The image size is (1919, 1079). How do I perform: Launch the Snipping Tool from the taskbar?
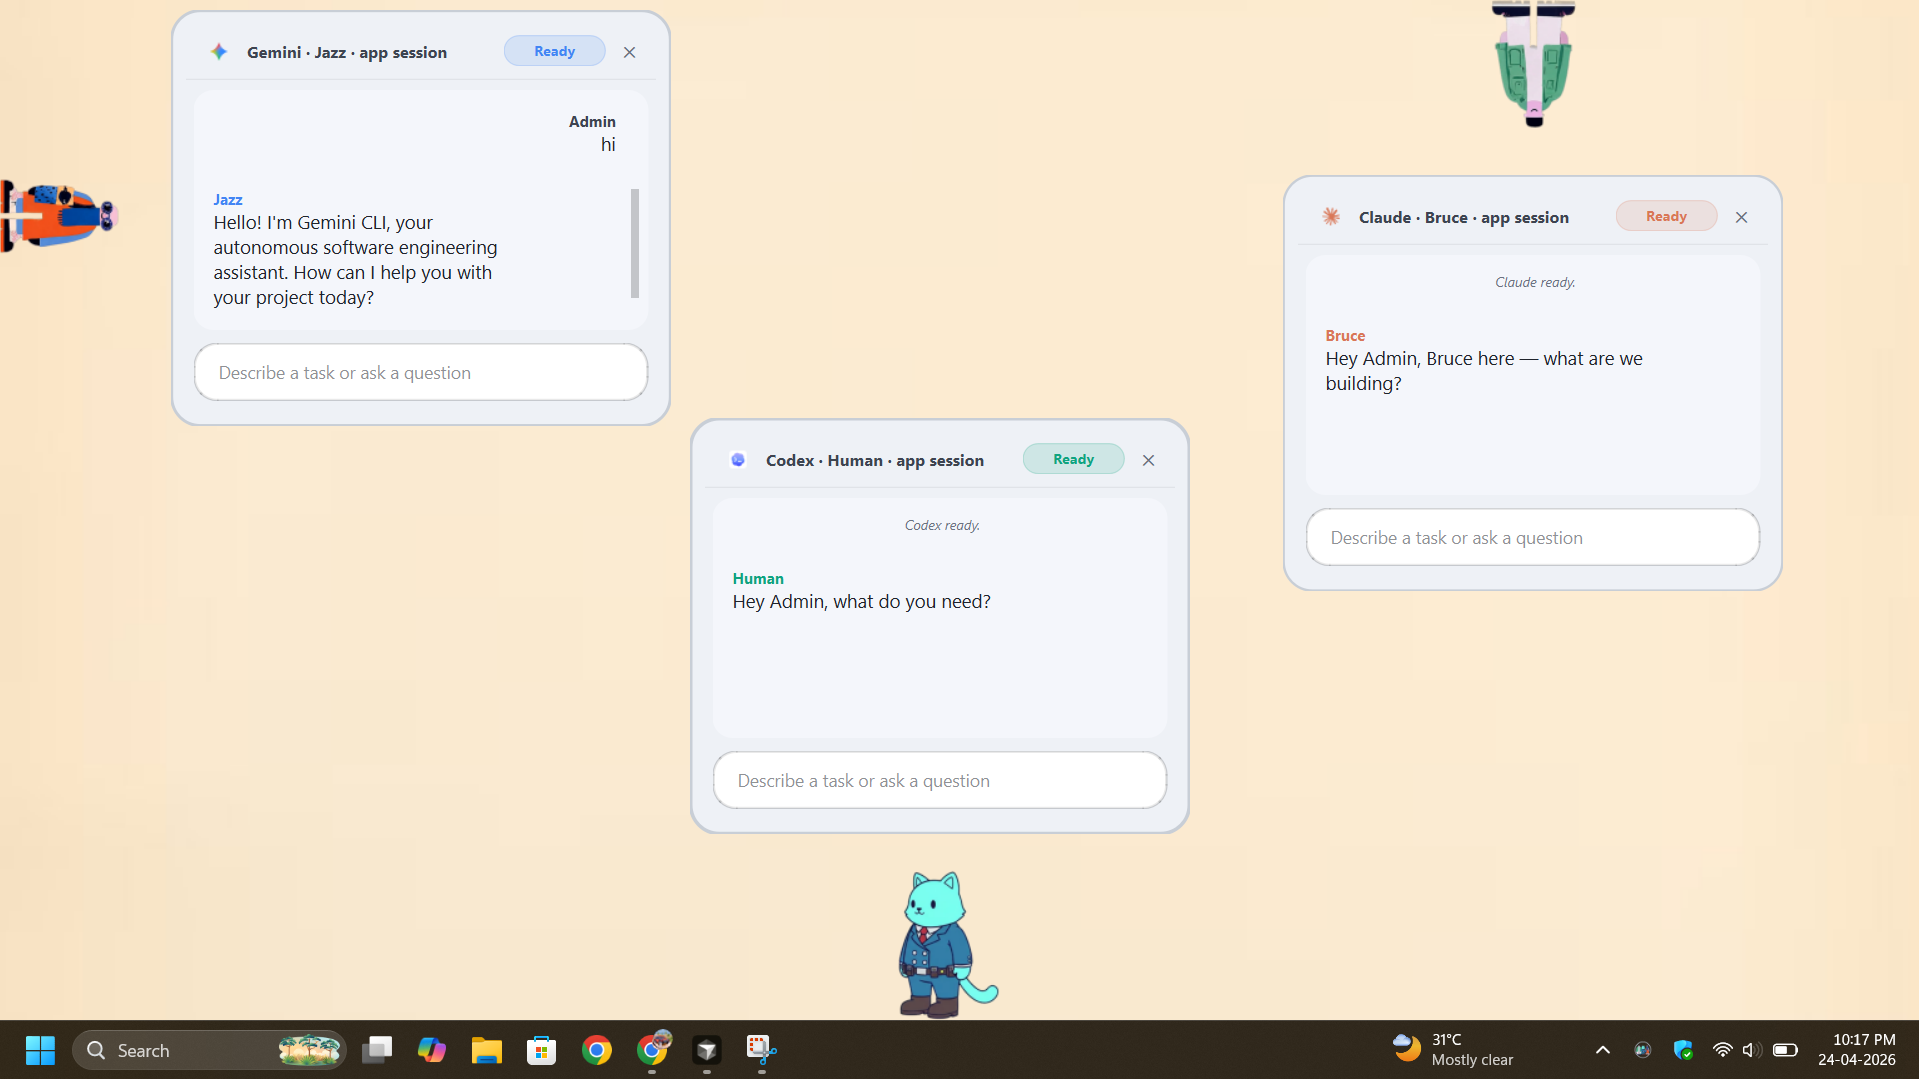tap(759, 1050)
